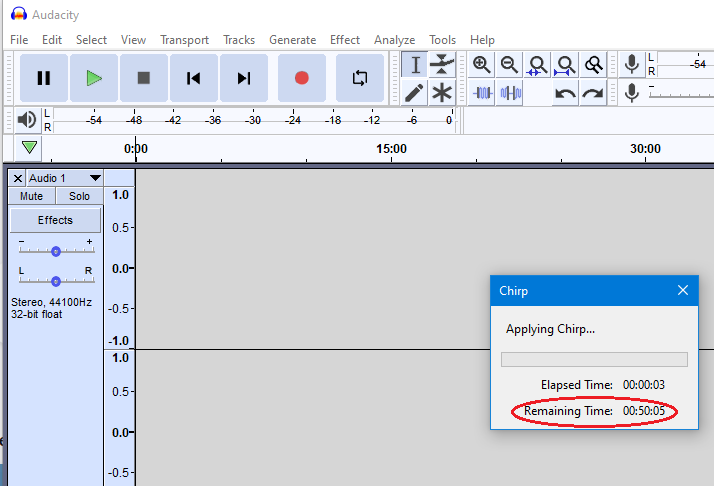Close the Audio 1 track
The height and width of the screenshot is (486, 714).
click(x=18, y=178)
